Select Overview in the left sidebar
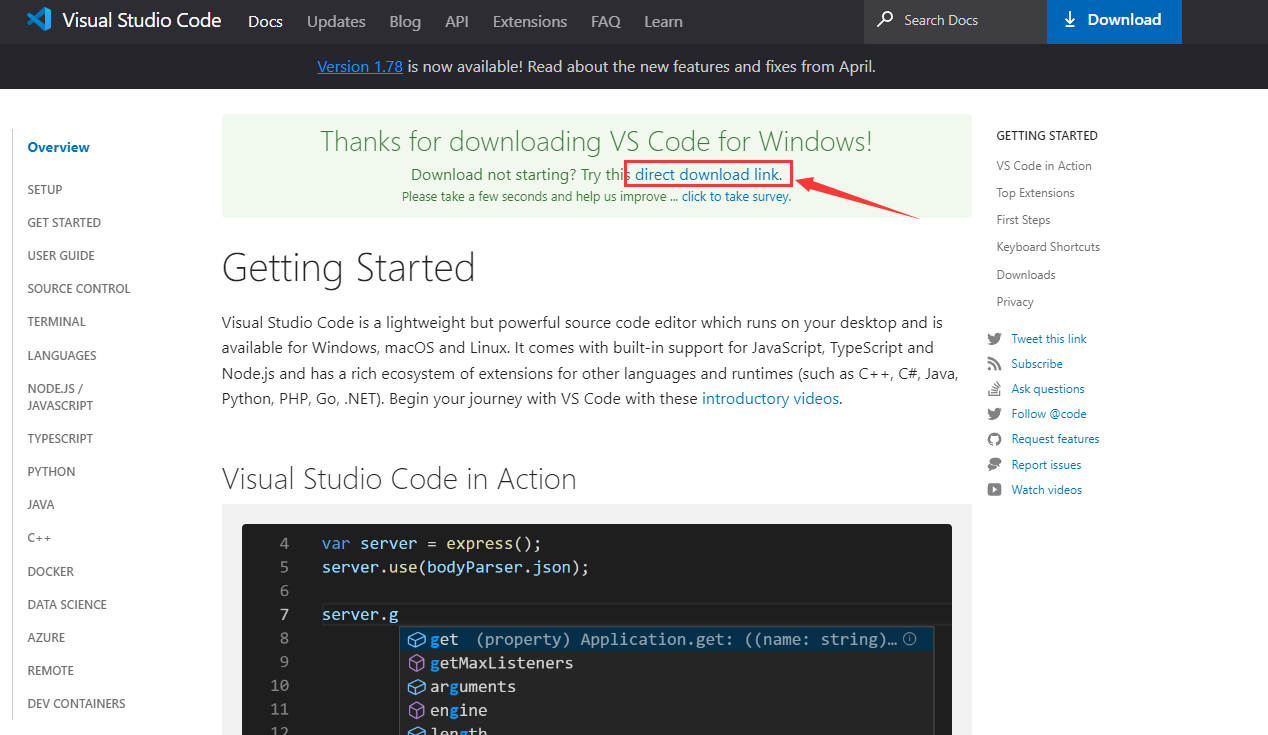 point(59,147)
